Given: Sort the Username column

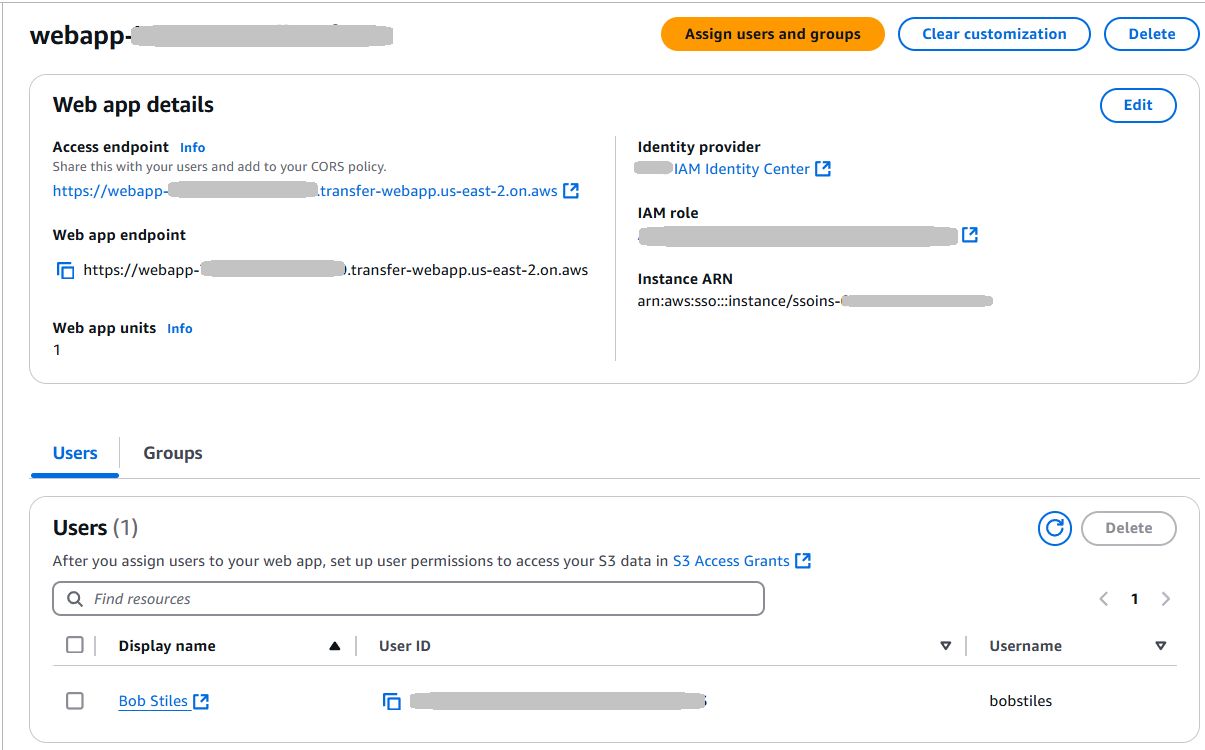Looking at the screenshot, I should (x=1160, y=646).
